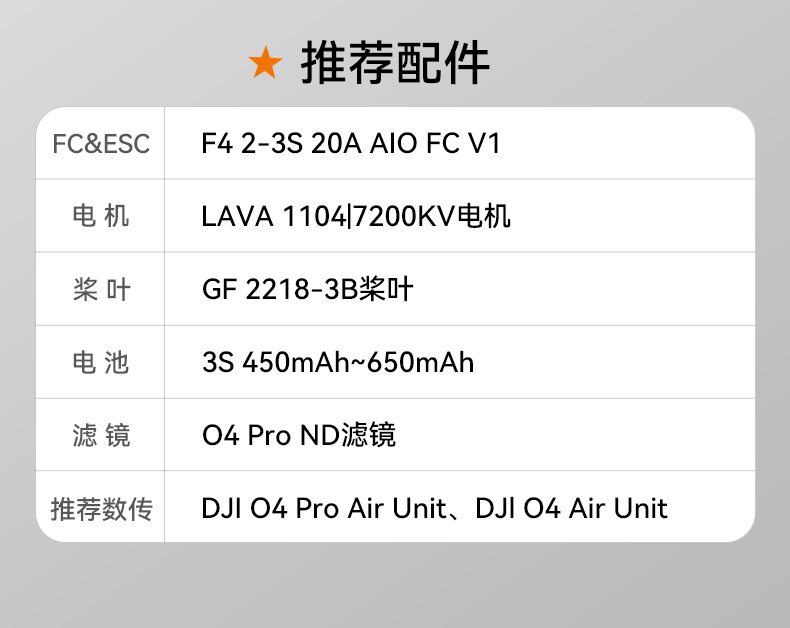The image size is (790, 628).
Task: Click the GF 2218-3B桨叶 value
Action: (308, 290)
